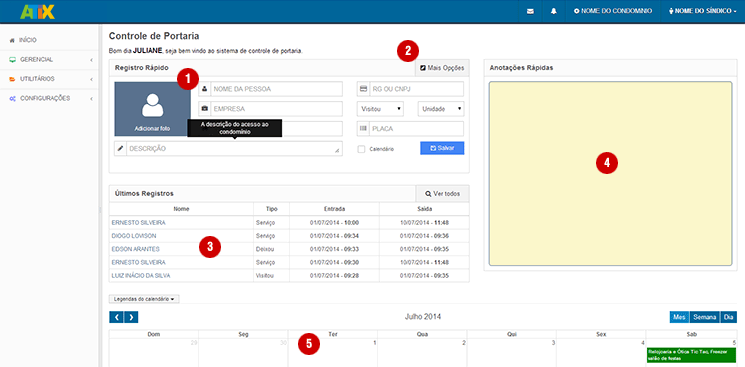The width and height of the screenshot is (745, 367).
Task: Click the Salvar button
Action: click(442, 148)
